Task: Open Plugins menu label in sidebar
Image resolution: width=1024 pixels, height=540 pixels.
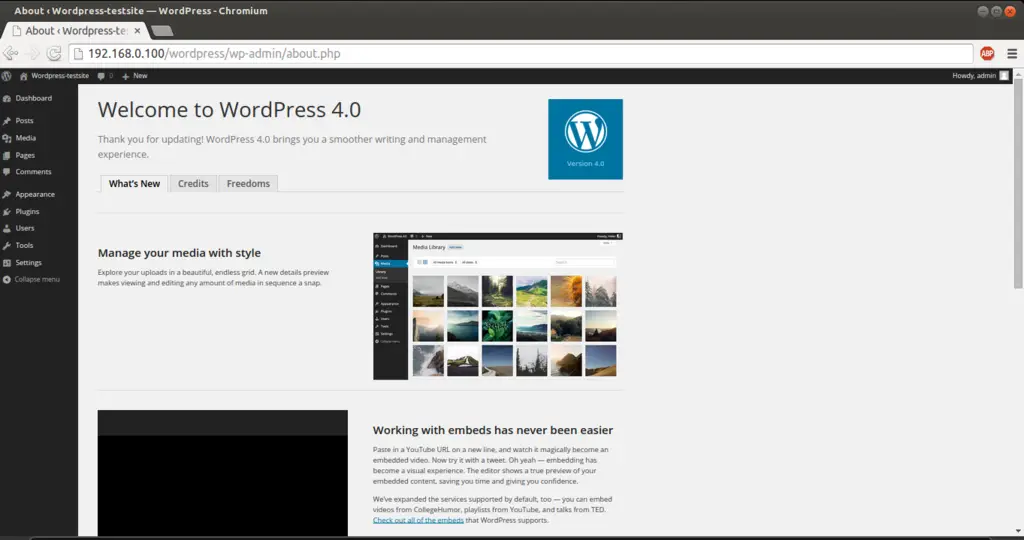Action: click(27, 212)
